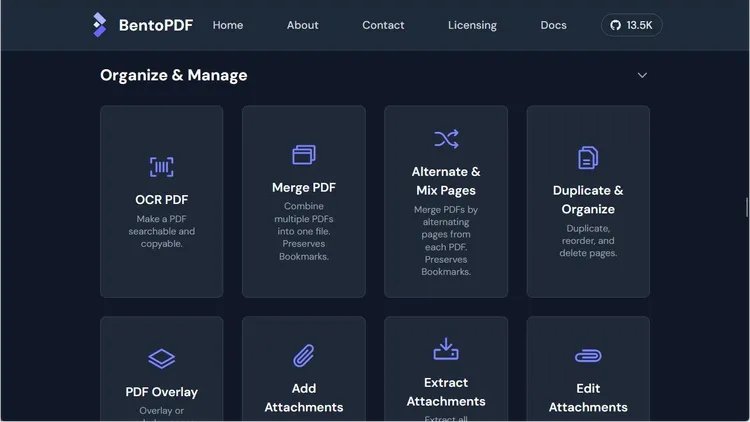Screen dimensions: 750x422
Task: Click 'Merge PDFs by alternating pages' description
Action: (446, 241)
